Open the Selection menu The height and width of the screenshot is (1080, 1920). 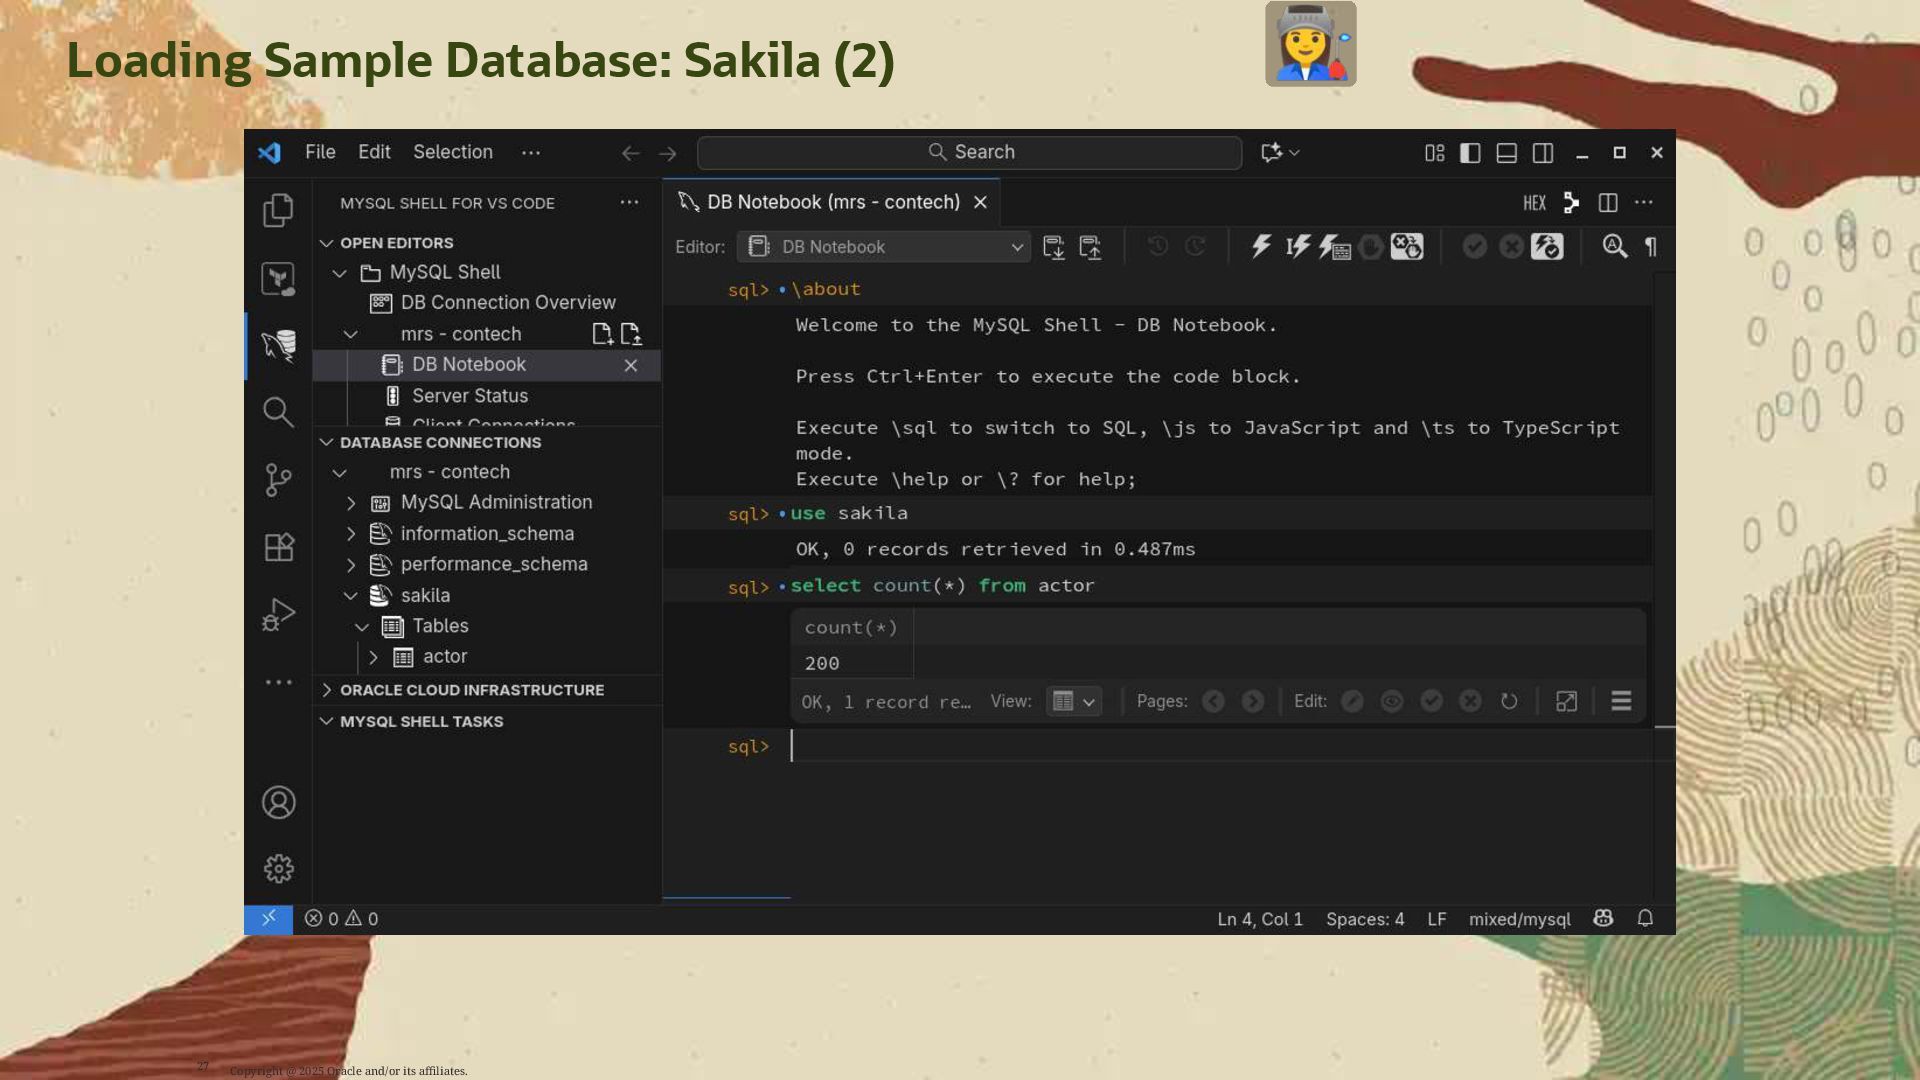pos(452,152)
